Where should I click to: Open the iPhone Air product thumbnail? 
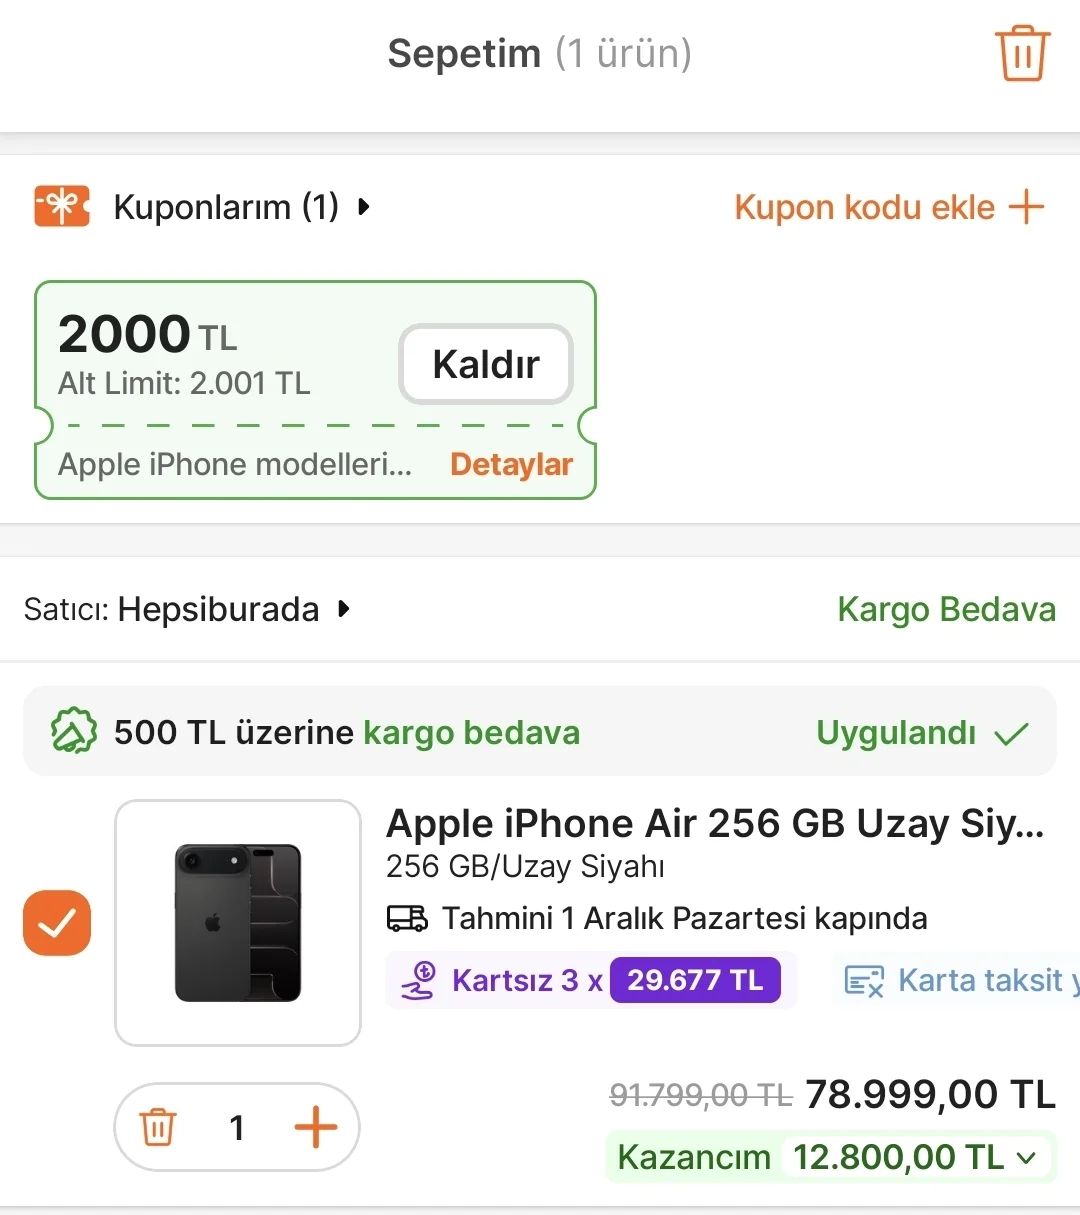(238, 922)
